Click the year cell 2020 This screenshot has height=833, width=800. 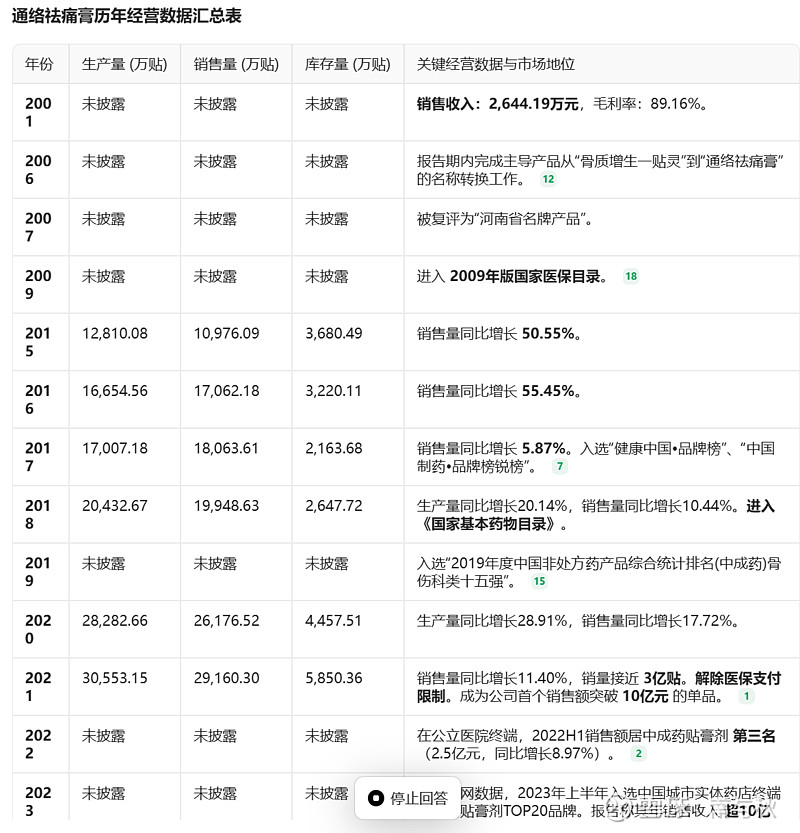click(38, 628)
